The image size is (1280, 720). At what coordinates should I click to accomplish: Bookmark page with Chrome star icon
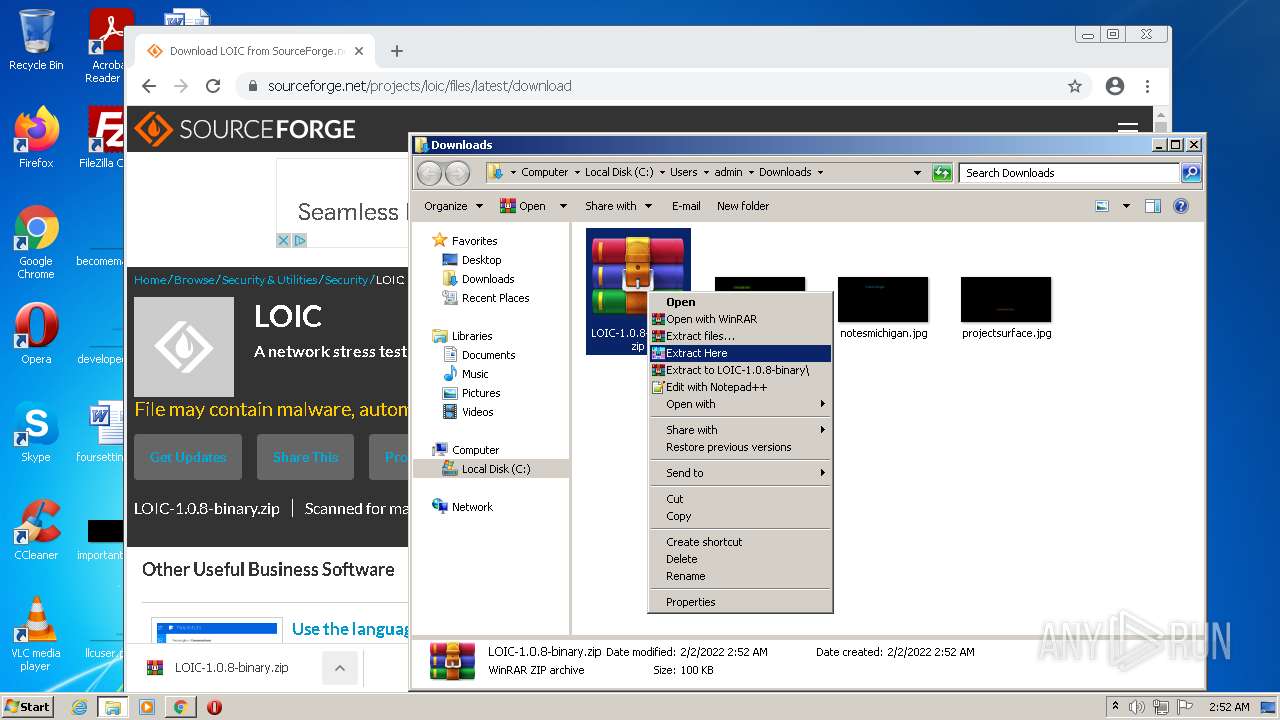click(x=1075, y=86)
